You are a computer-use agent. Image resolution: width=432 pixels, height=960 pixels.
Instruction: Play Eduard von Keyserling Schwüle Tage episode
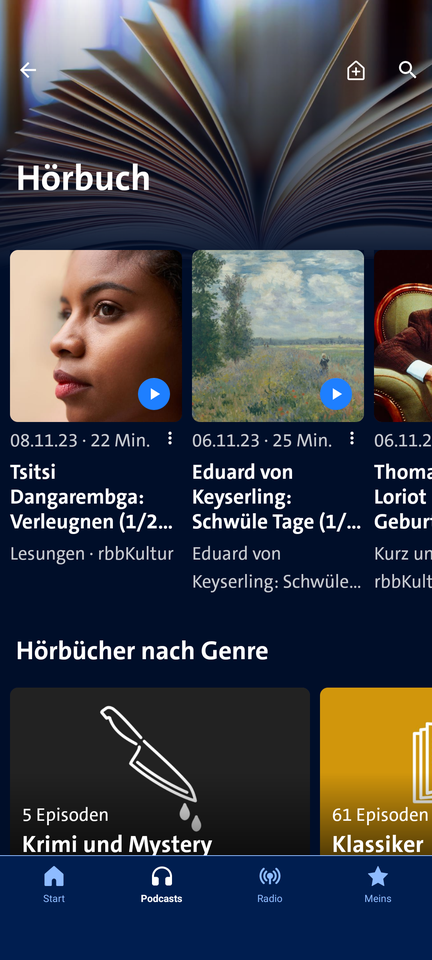coord(336,394)
